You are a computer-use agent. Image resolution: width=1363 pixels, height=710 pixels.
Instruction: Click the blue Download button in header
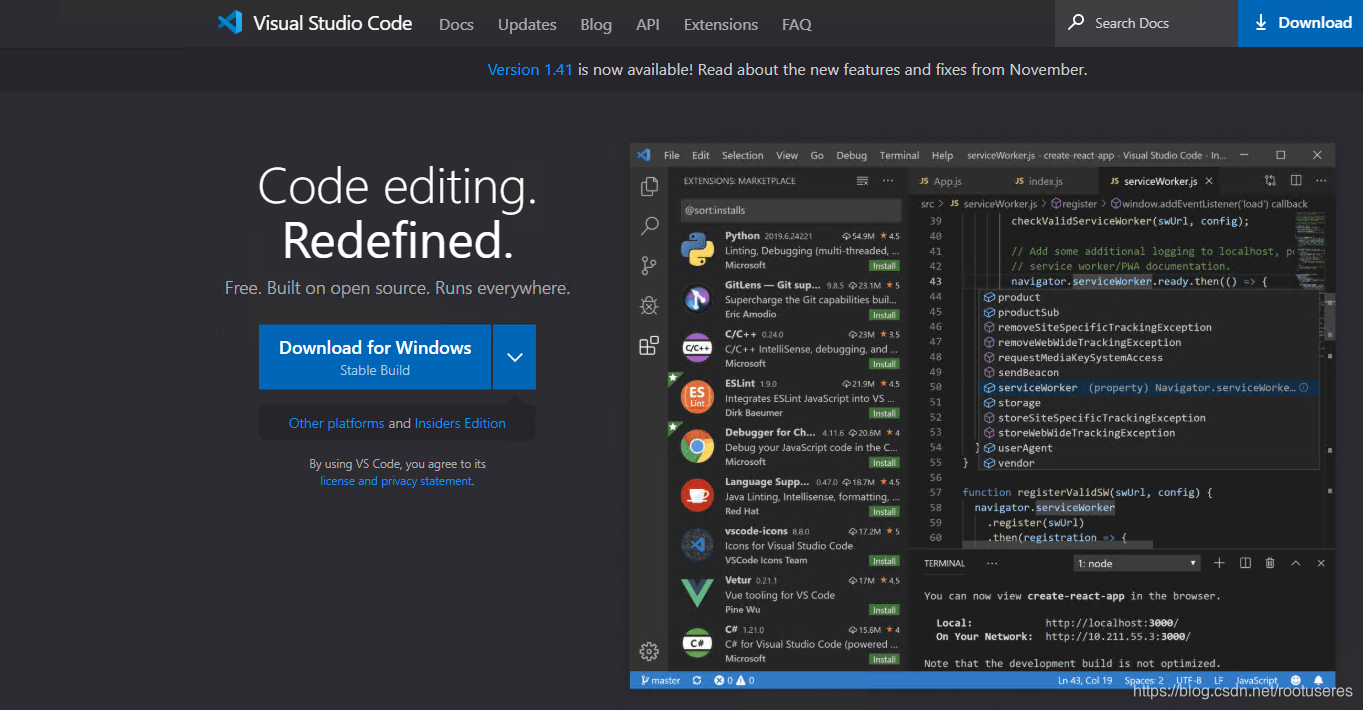[1301, 23]
